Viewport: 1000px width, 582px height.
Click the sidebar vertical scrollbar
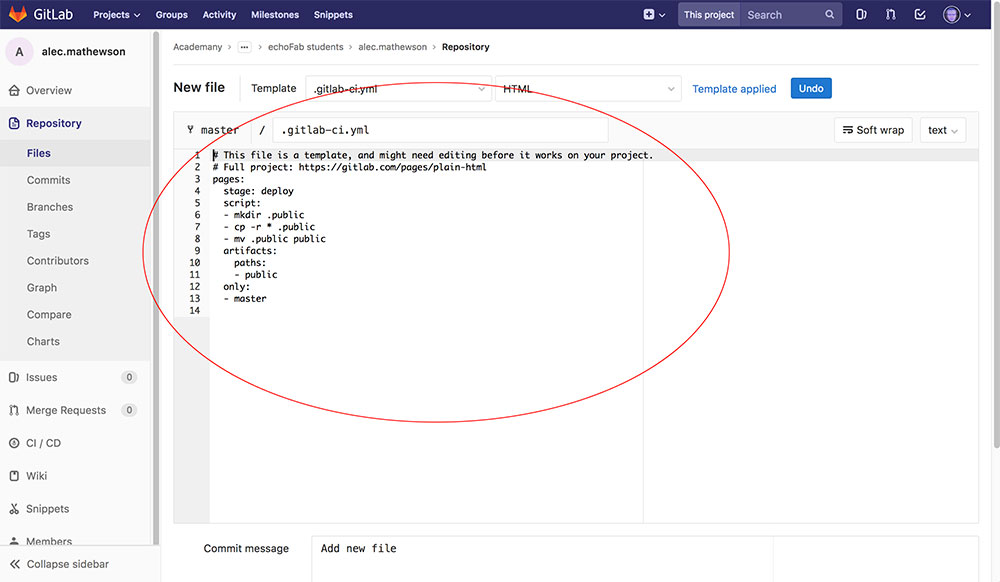click(156, 287)
